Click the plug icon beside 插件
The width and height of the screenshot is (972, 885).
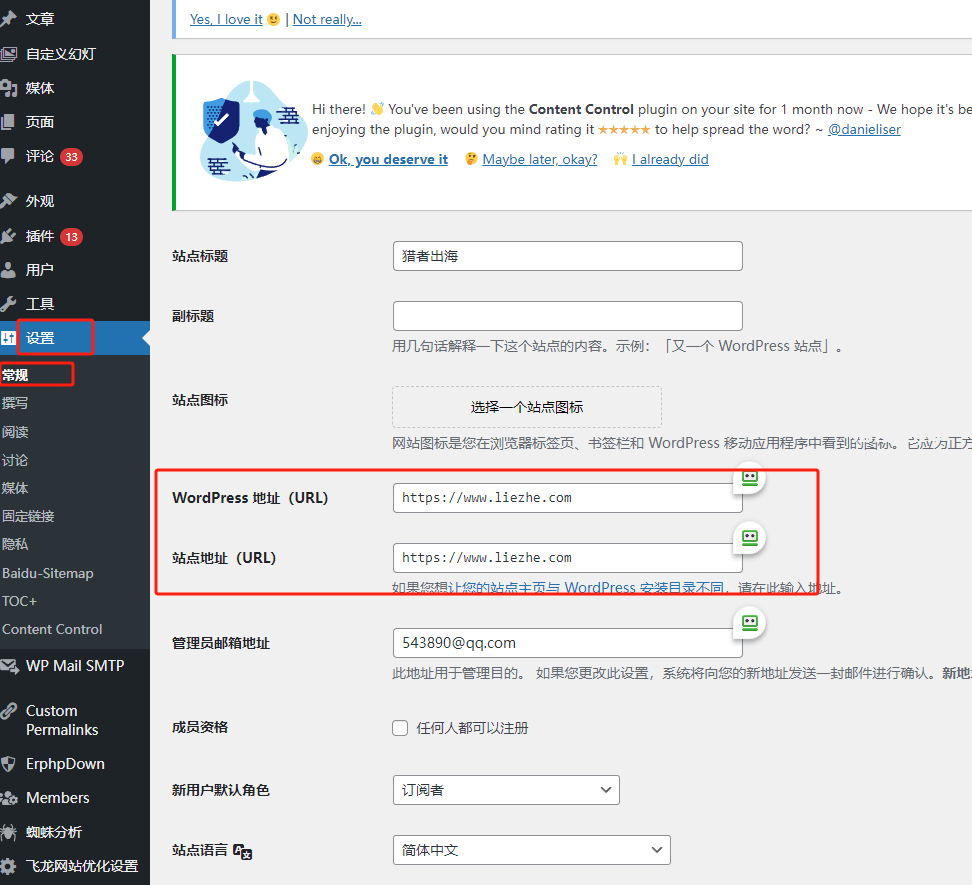[x=8, y=236]
